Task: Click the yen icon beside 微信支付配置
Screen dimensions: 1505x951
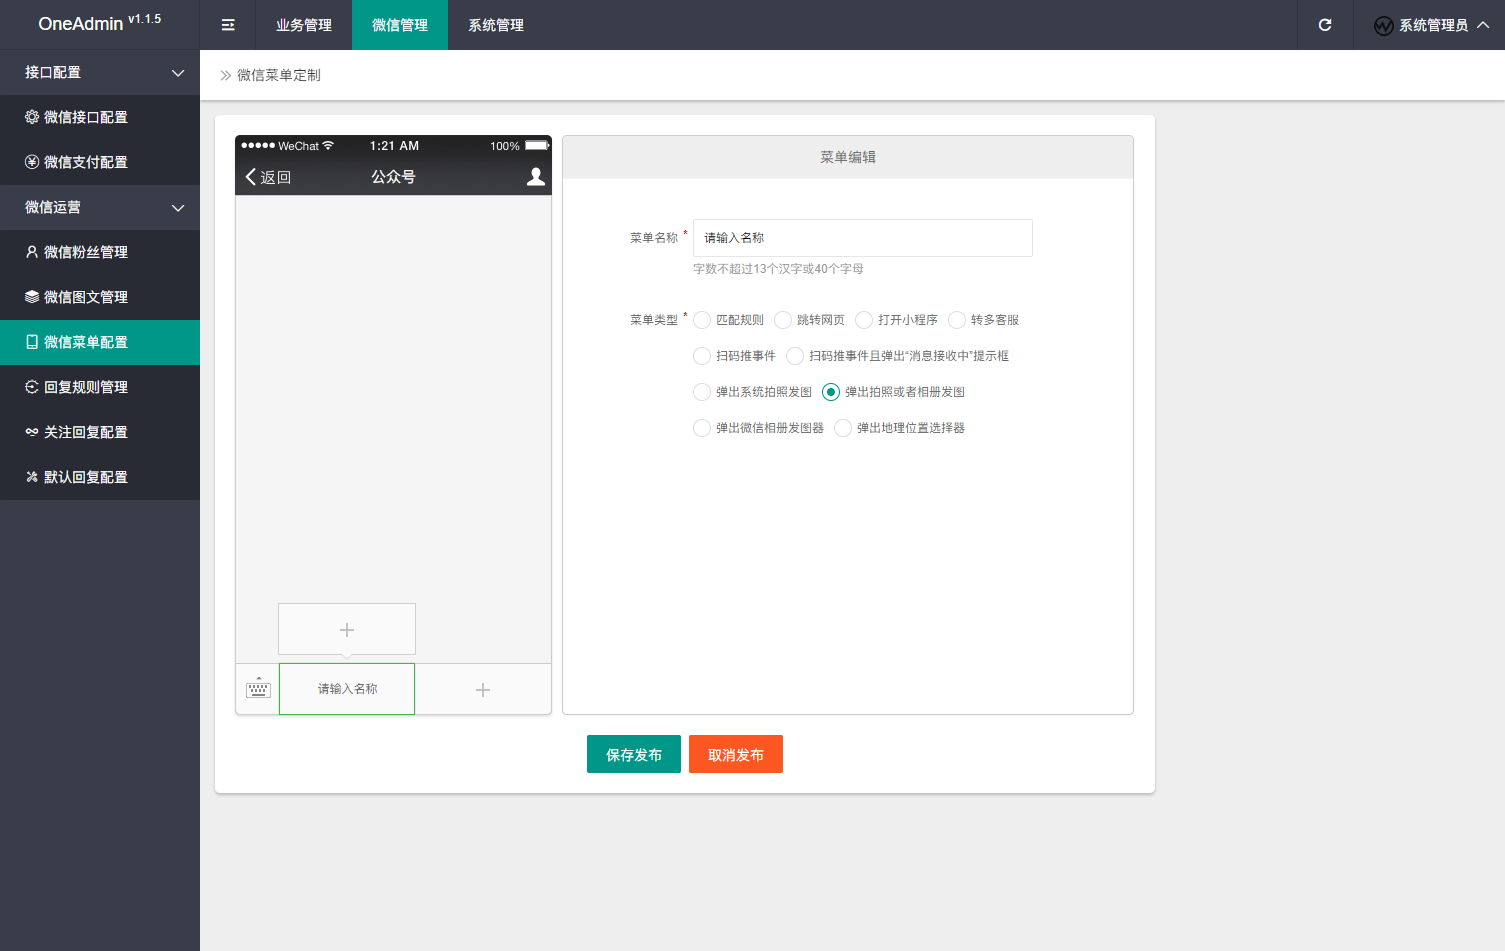Action: (32, 162)
